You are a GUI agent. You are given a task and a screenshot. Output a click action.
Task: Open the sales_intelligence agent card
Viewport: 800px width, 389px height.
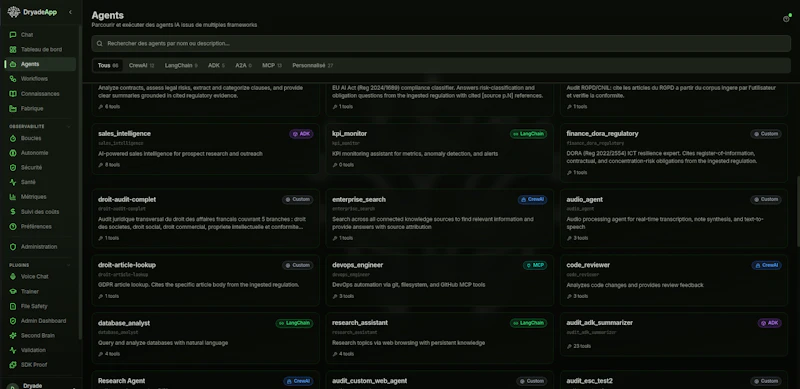(x=206, y=149)
